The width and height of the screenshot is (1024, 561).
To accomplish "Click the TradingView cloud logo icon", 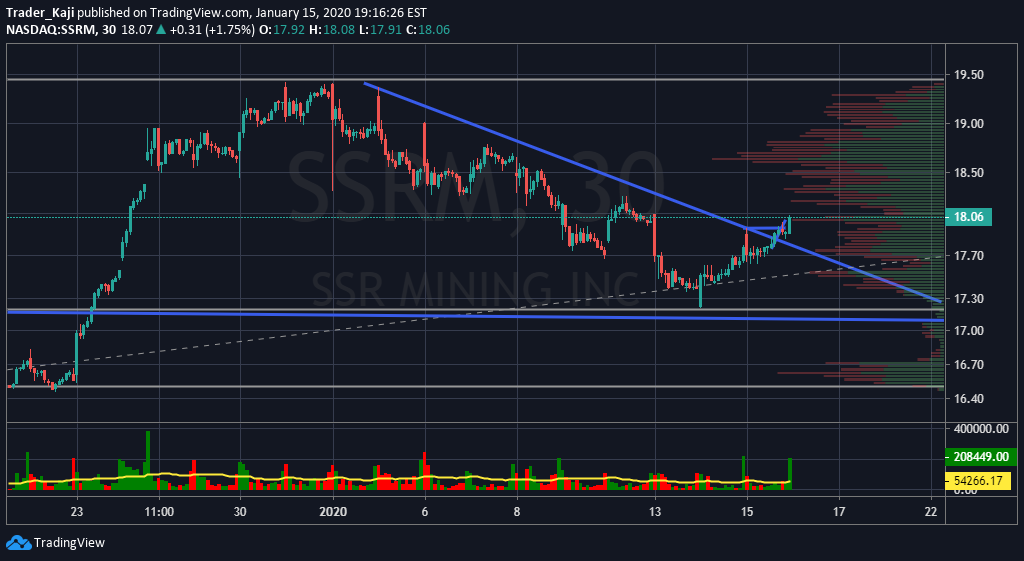I will [x=18, y=543].
